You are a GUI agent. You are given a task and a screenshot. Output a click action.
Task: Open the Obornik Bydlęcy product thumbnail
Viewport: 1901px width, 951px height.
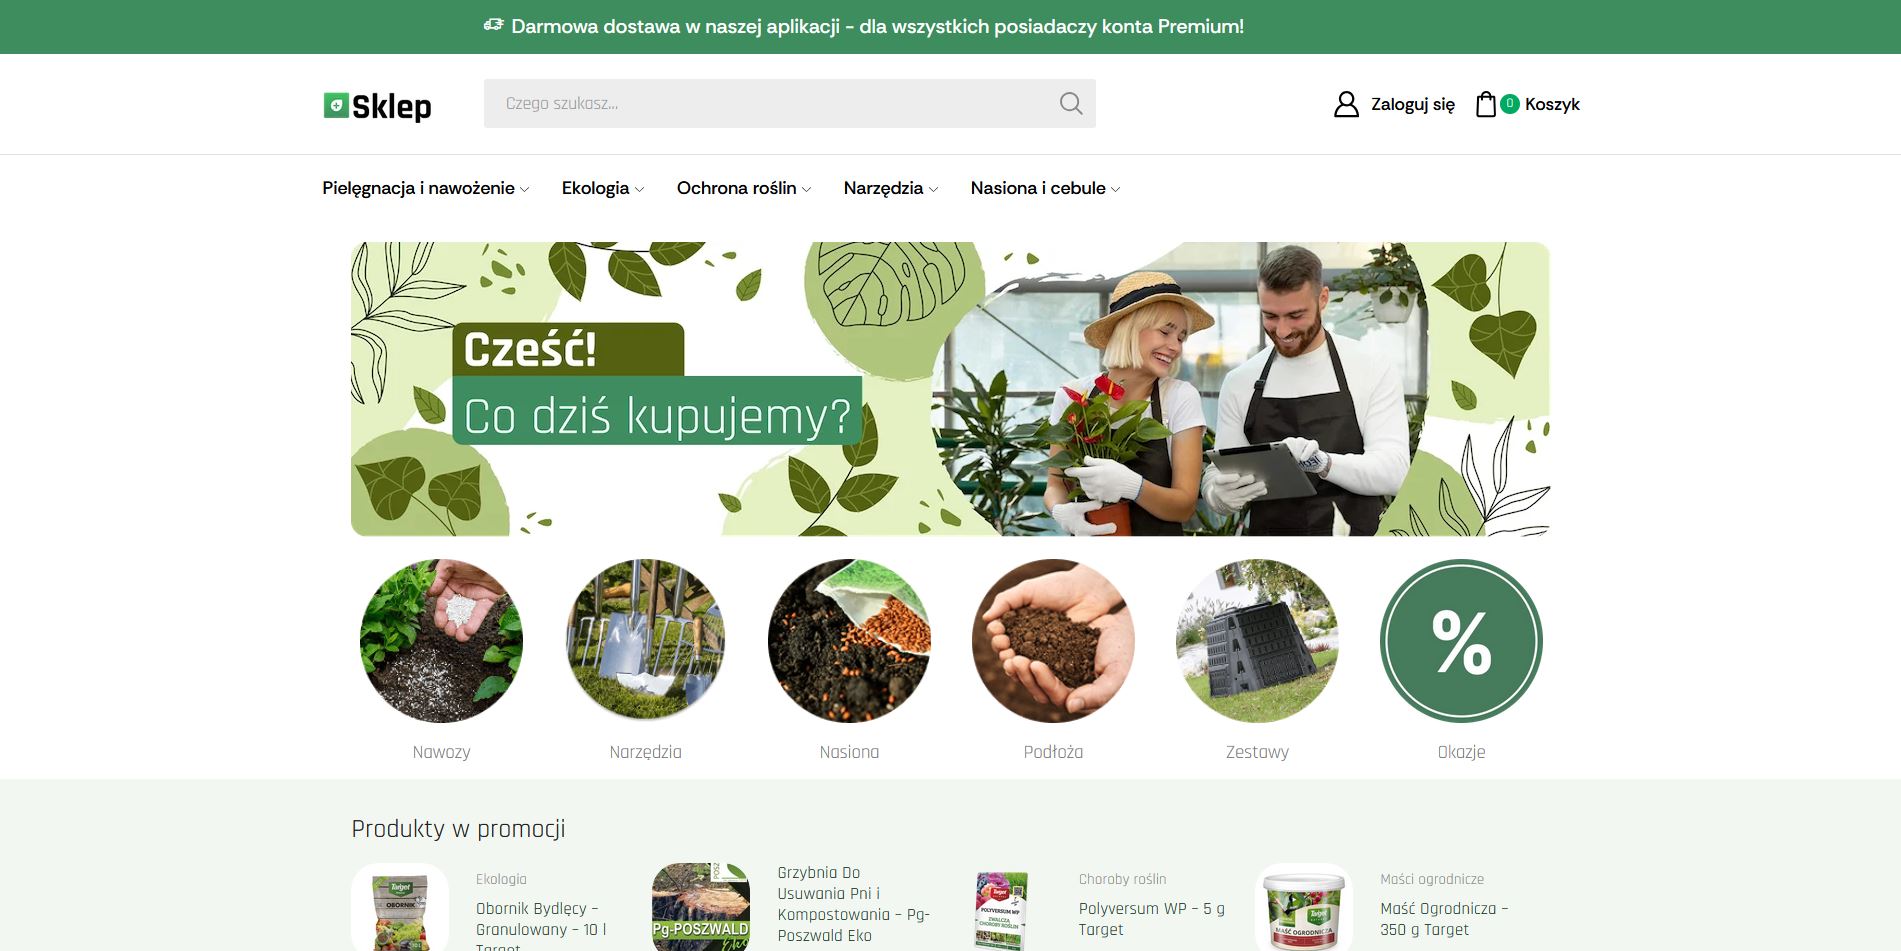pos(400,908)
